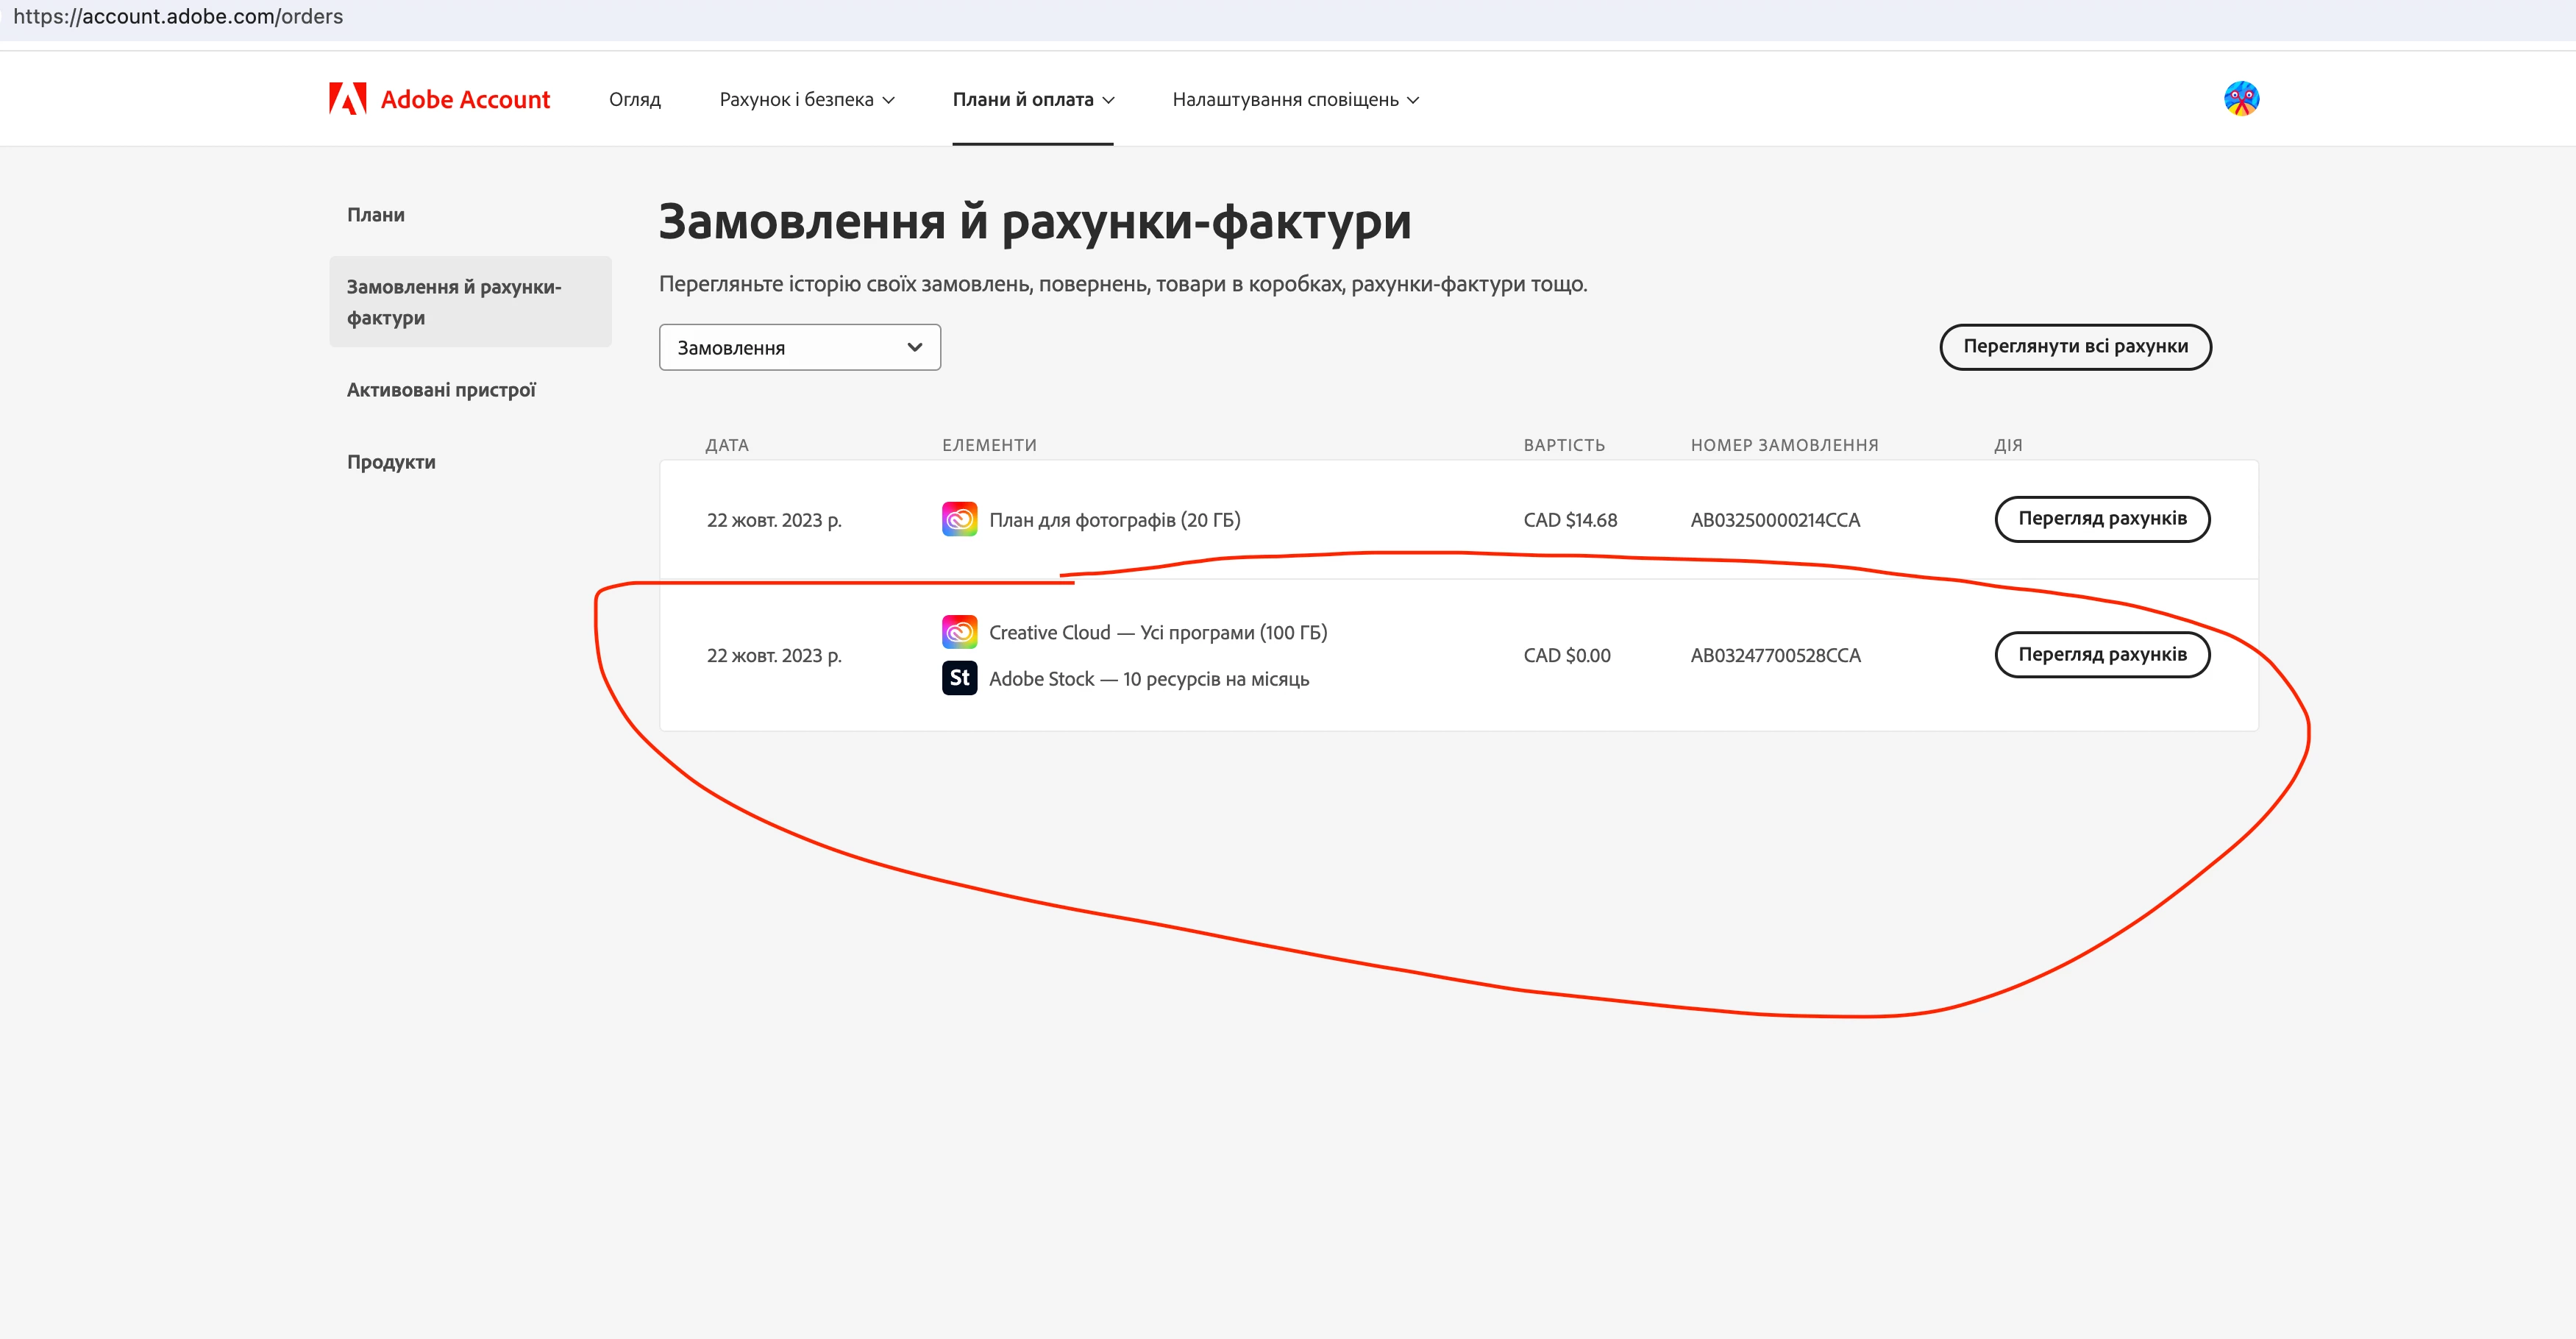The height and width of the screenshot is (1339, 2576).
Task: Click the Adobe Stock St icon
Action: coord(959,678)
